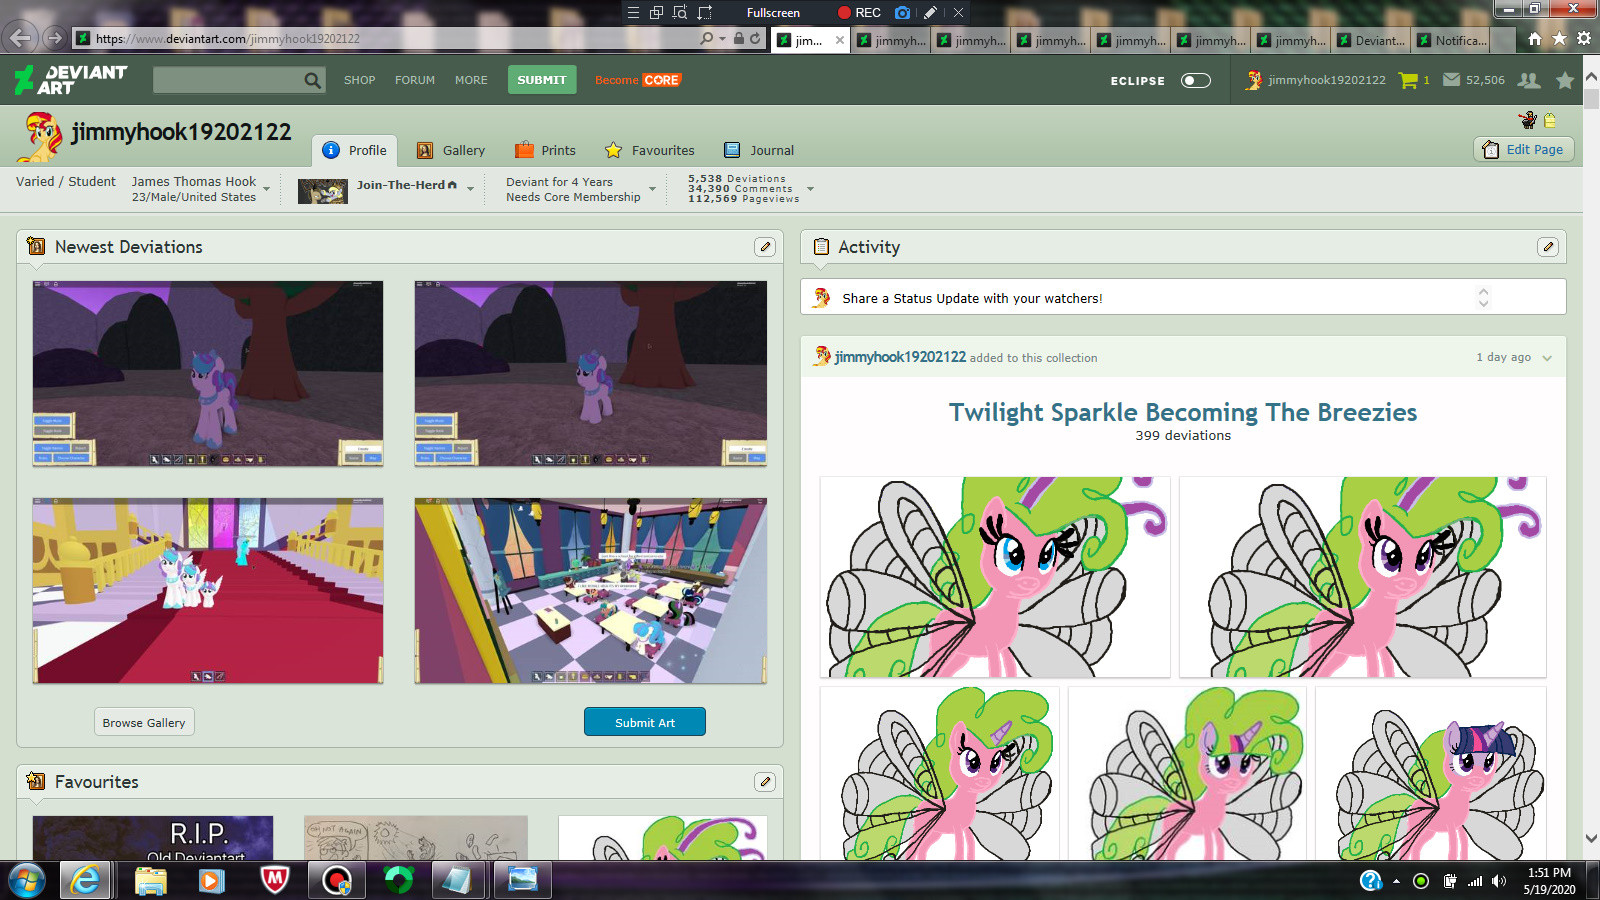The width and height of the screenshot is (1600, 900).
Task: Open the shopping cart icon
Action: coord(1408,80)
